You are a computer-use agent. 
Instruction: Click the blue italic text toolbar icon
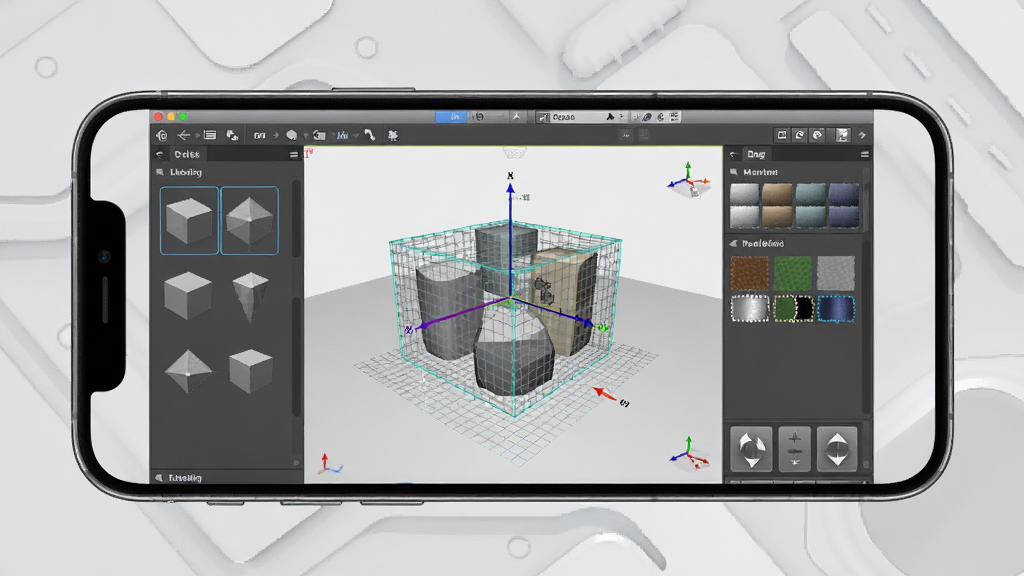[x=342, y=135]
